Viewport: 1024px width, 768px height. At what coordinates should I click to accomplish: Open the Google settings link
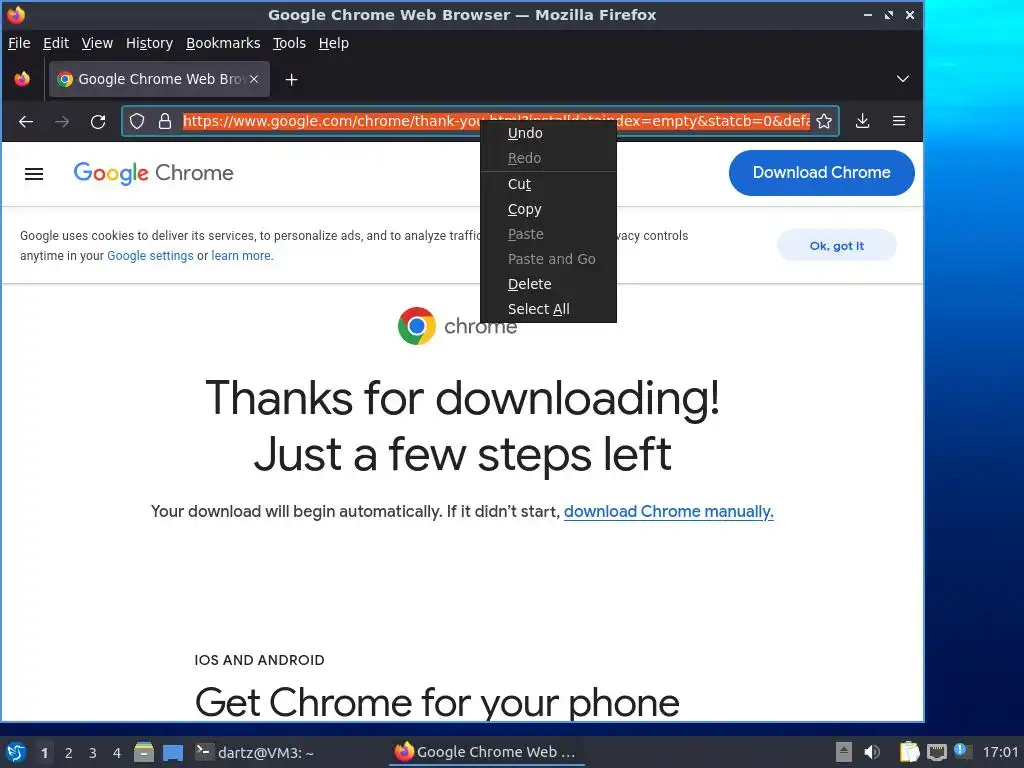[150, 256]
